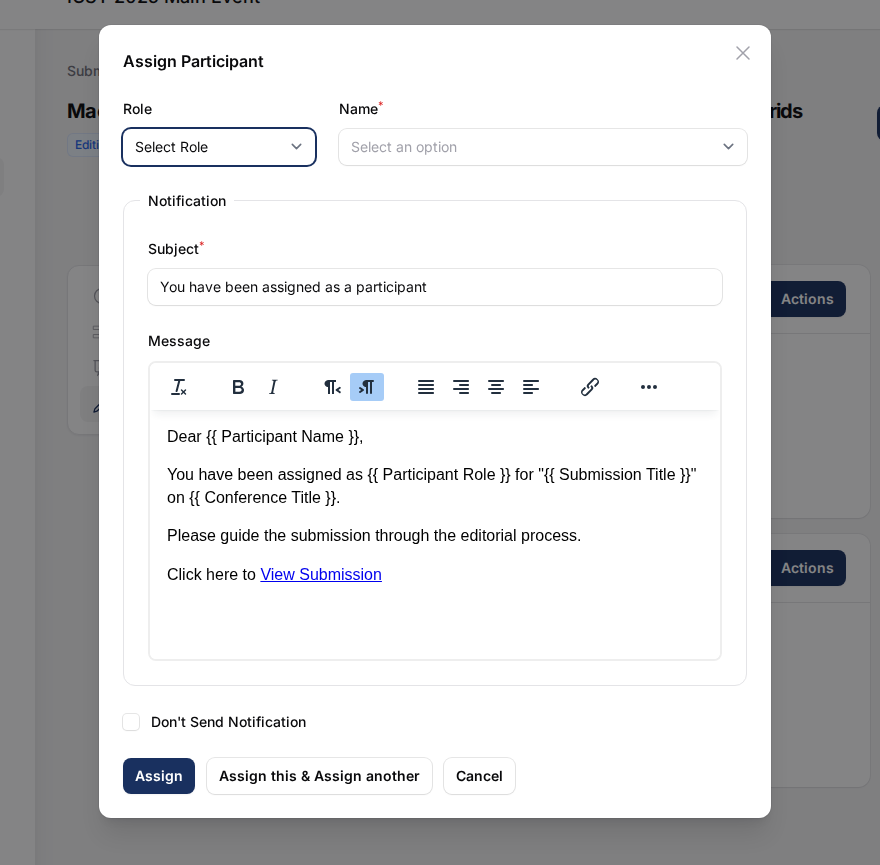Toggle bold formatting in message editor
Viewport: 880px width, 865px height.
(x=238, y=387)
